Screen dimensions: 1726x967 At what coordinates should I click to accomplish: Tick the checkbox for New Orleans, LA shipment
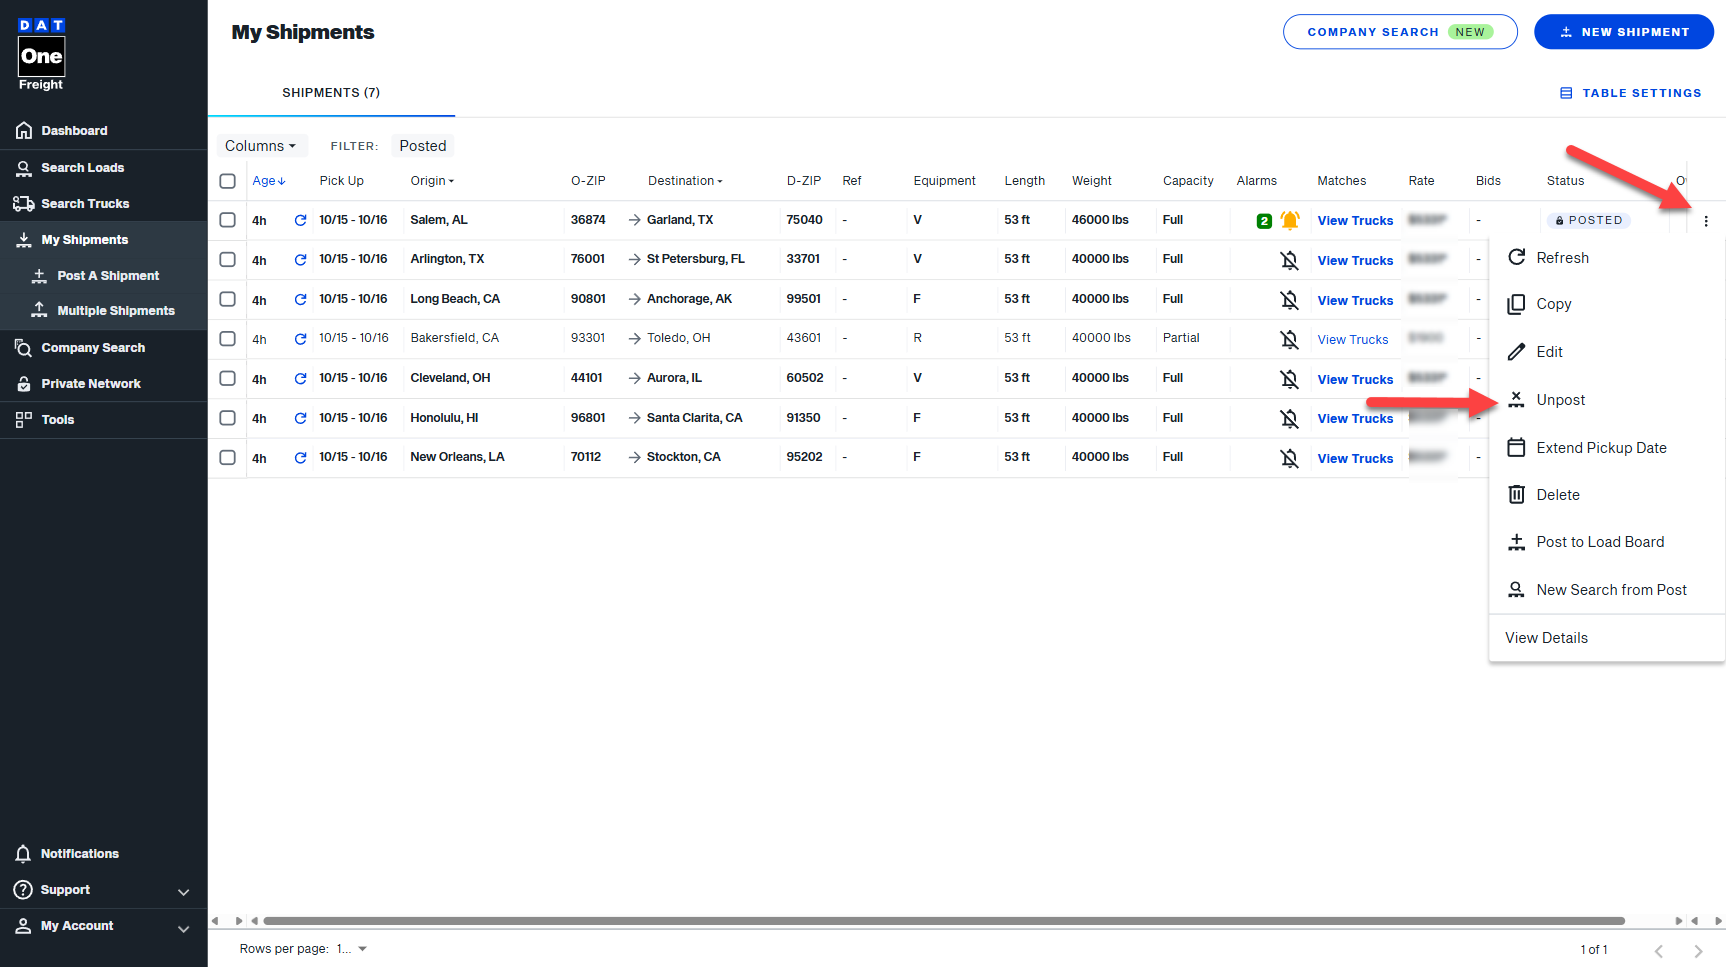(228, 457)
